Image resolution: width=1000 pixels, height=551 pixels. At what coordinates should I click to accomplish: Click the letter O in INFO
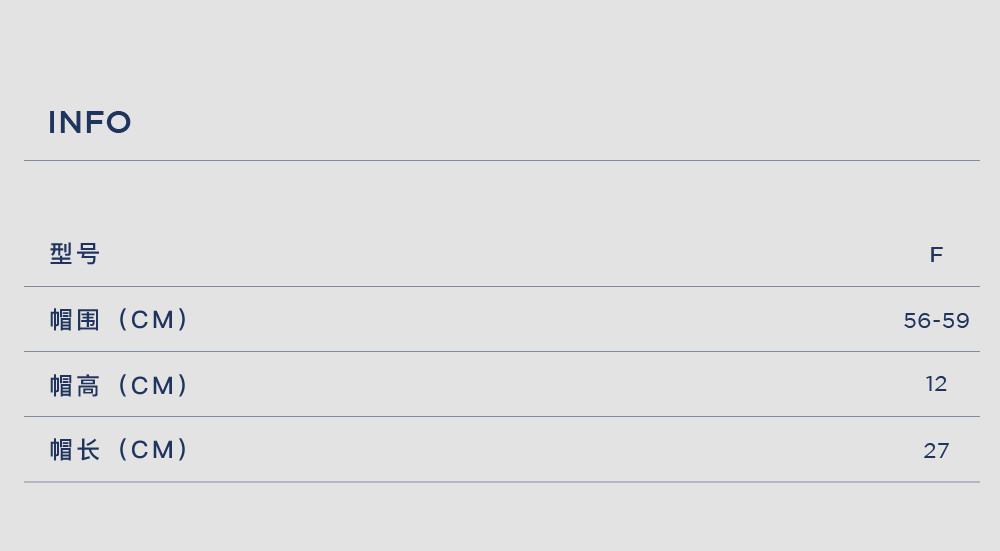point(119,122)
